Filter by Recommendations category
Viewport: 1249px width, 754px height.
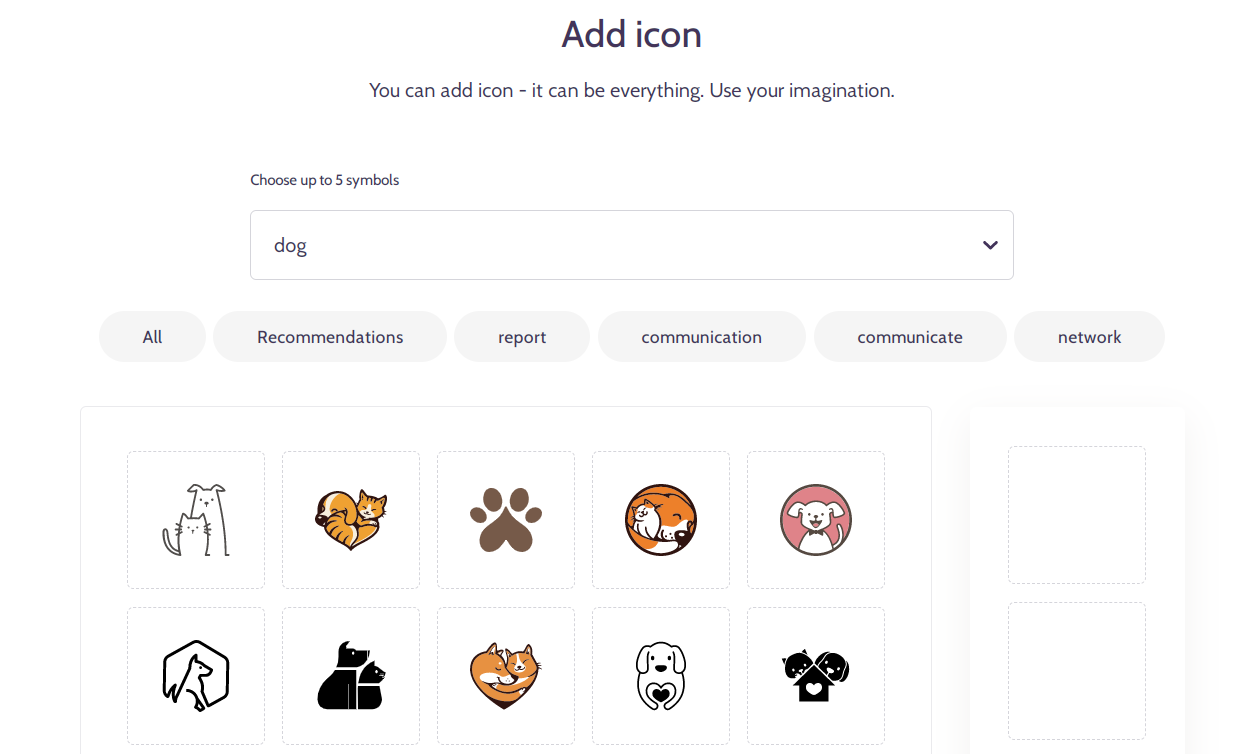(330, 337)
